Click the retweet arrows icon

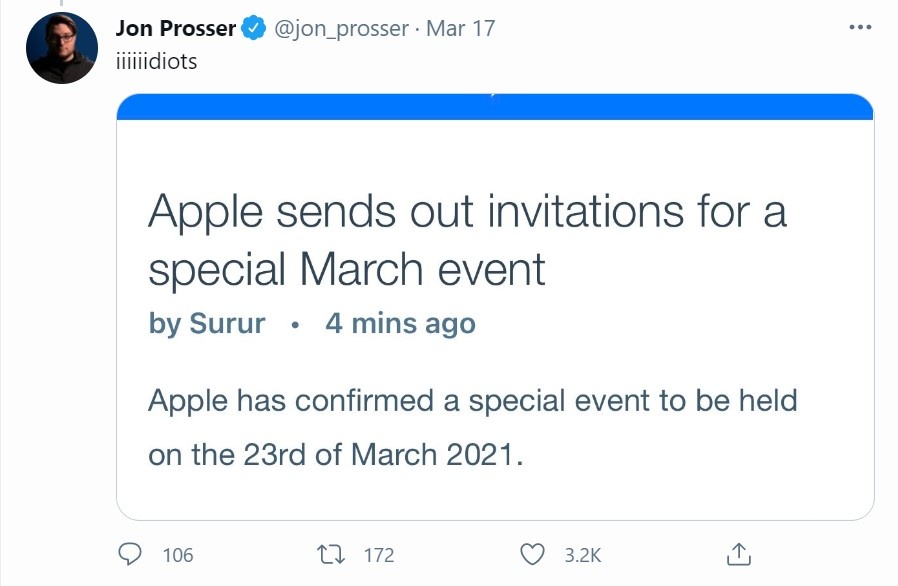coord(330,554)
